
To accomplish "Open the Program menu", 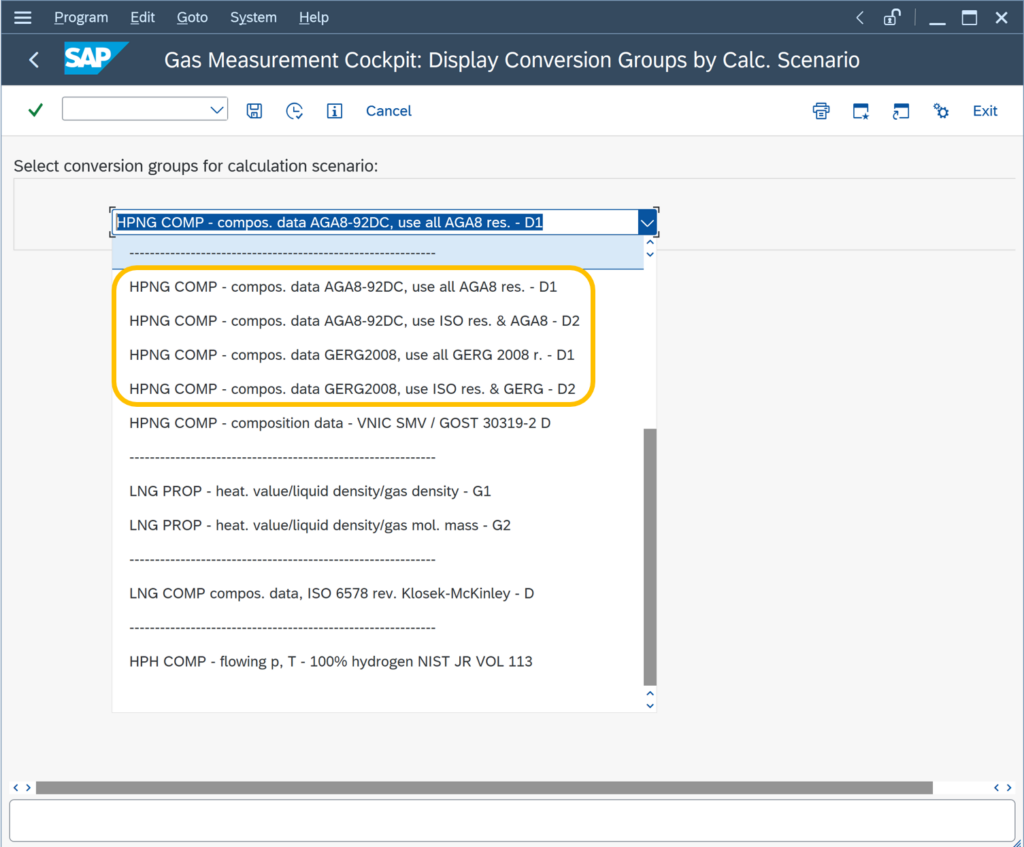I will click(81, 18).
